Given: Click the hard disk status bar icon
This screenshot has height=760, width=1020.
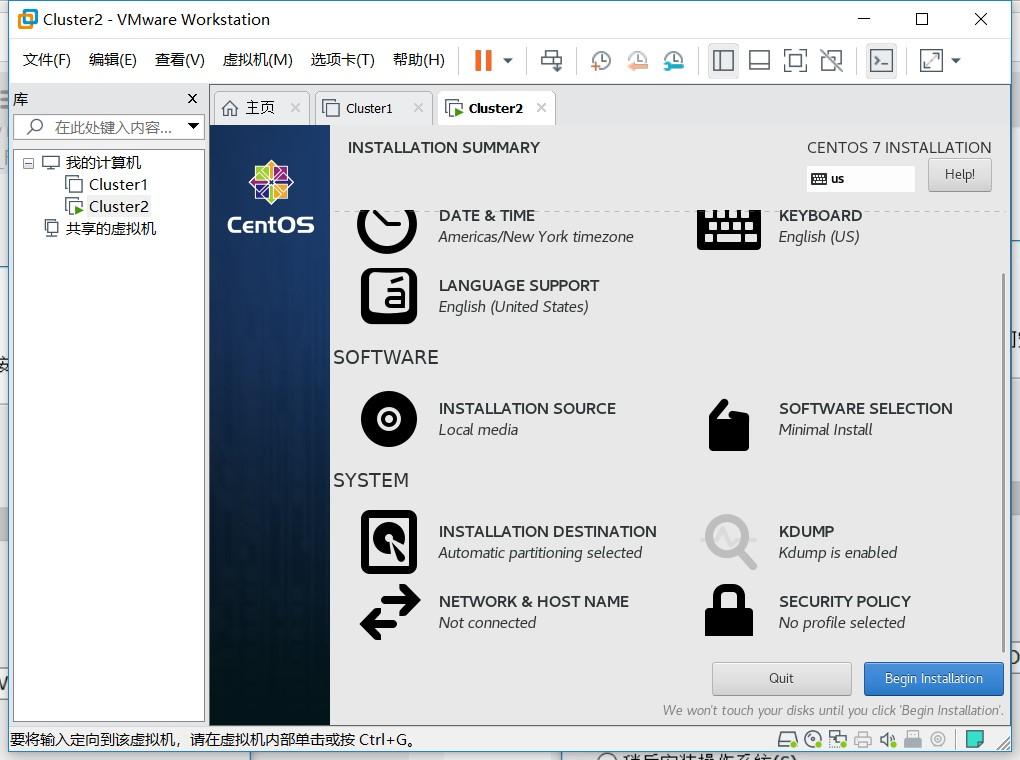Looking at the screenshot, I should pyautogui.click(x=788, y=739).
